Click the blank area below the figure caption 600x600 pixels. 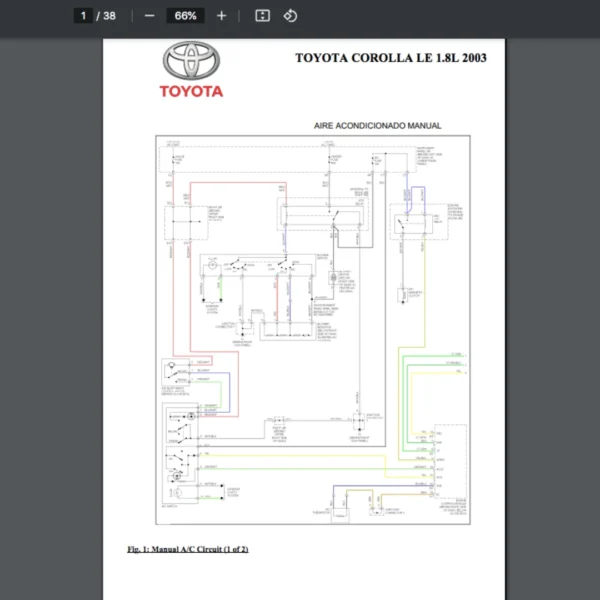pos(300,578)
